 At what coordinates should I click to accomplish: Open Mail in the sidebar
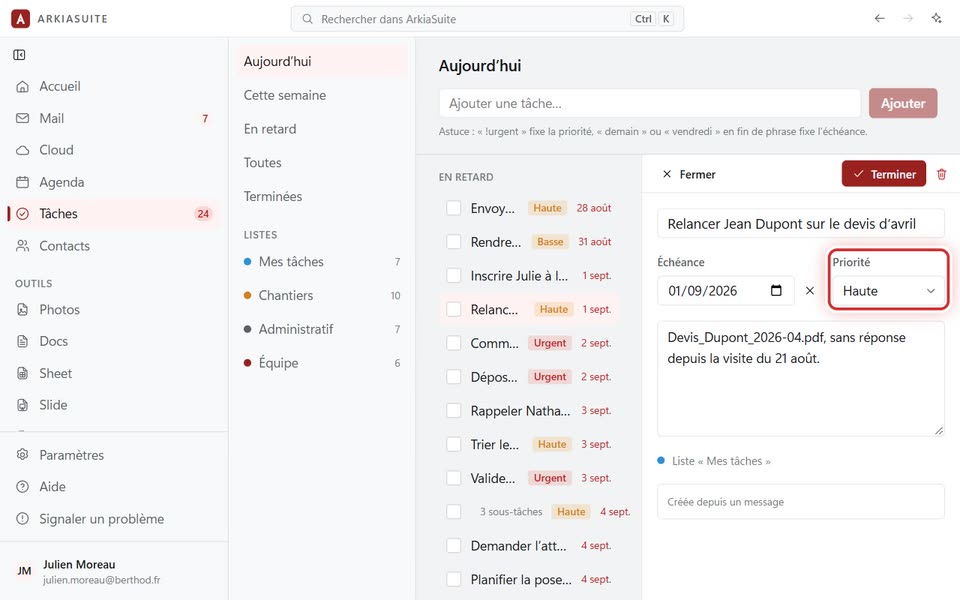(x=114, y=118)
